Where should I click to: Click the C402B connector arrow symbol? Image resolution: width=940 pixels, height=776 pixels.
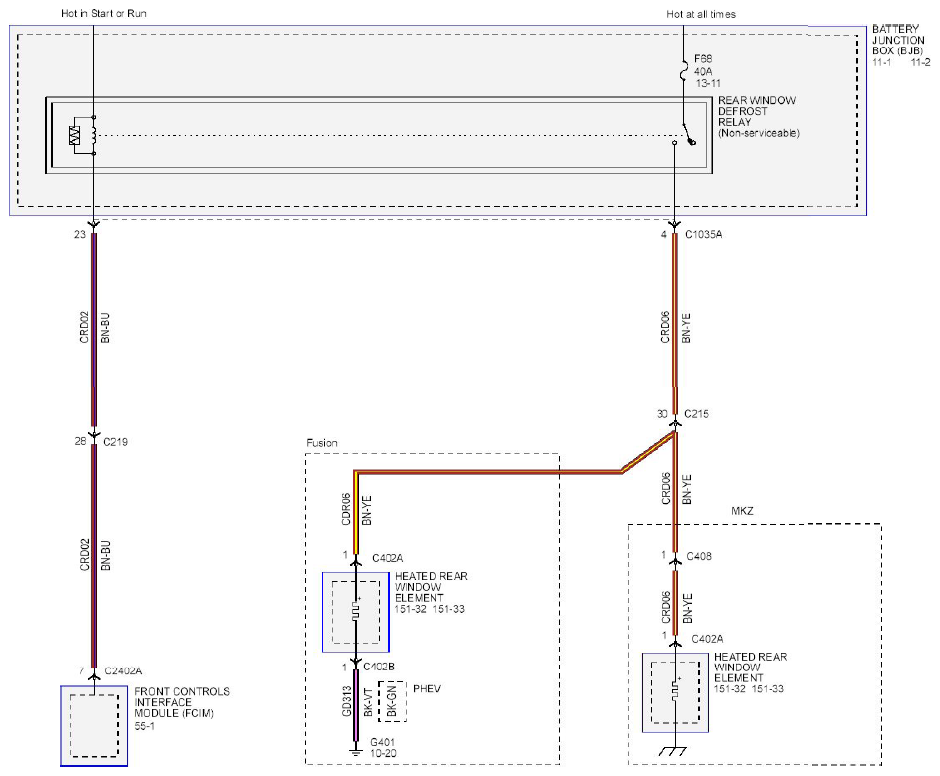tap(356, 662)
